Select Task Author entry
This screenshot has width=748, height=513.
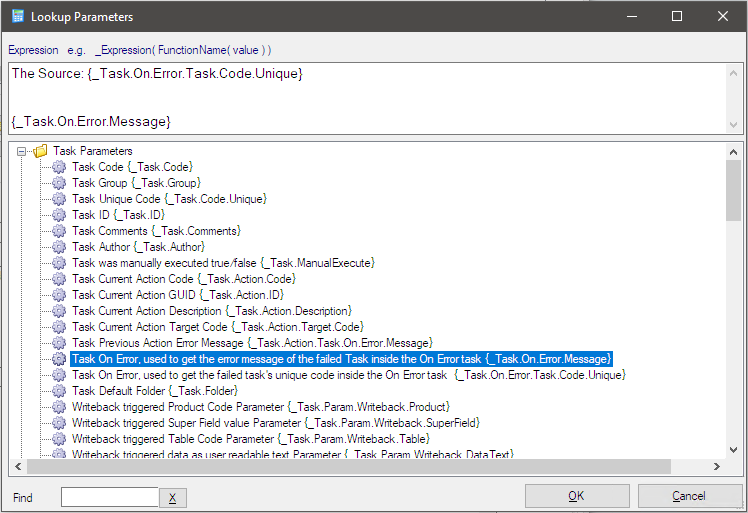138,247
